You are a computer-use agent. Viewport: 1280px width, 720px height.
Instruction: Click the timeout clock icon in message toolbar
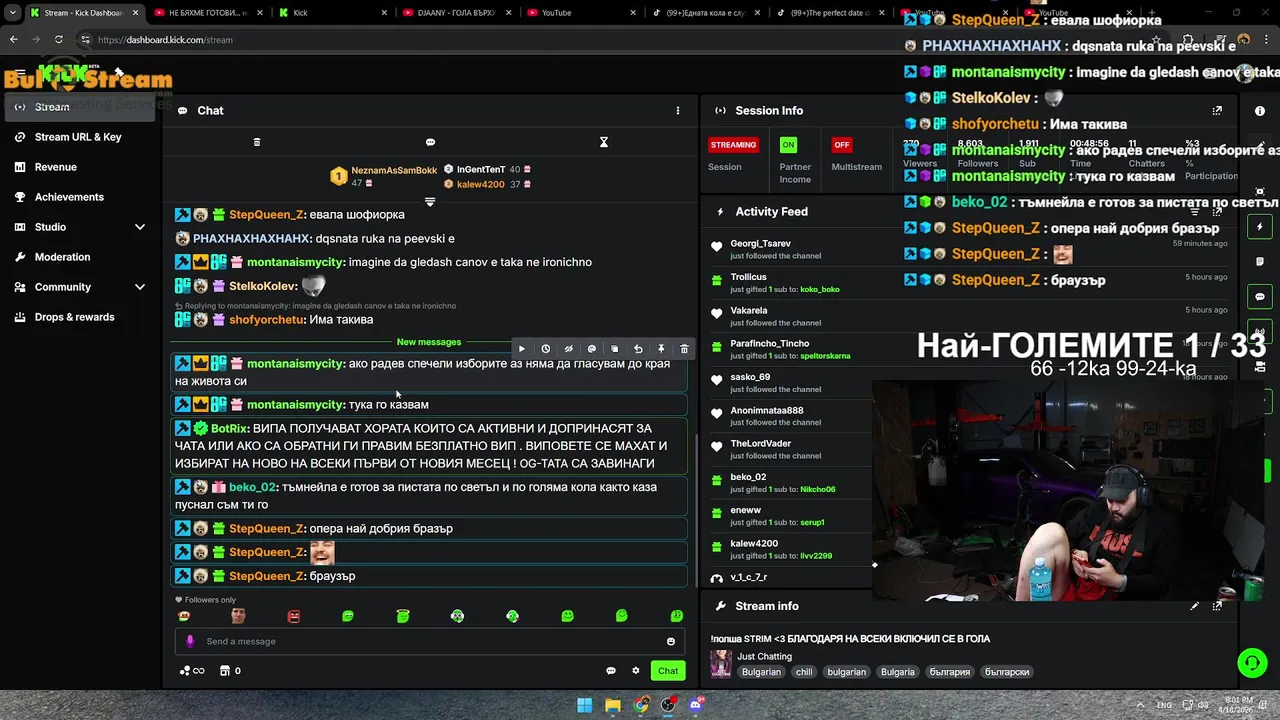(545, 349)
